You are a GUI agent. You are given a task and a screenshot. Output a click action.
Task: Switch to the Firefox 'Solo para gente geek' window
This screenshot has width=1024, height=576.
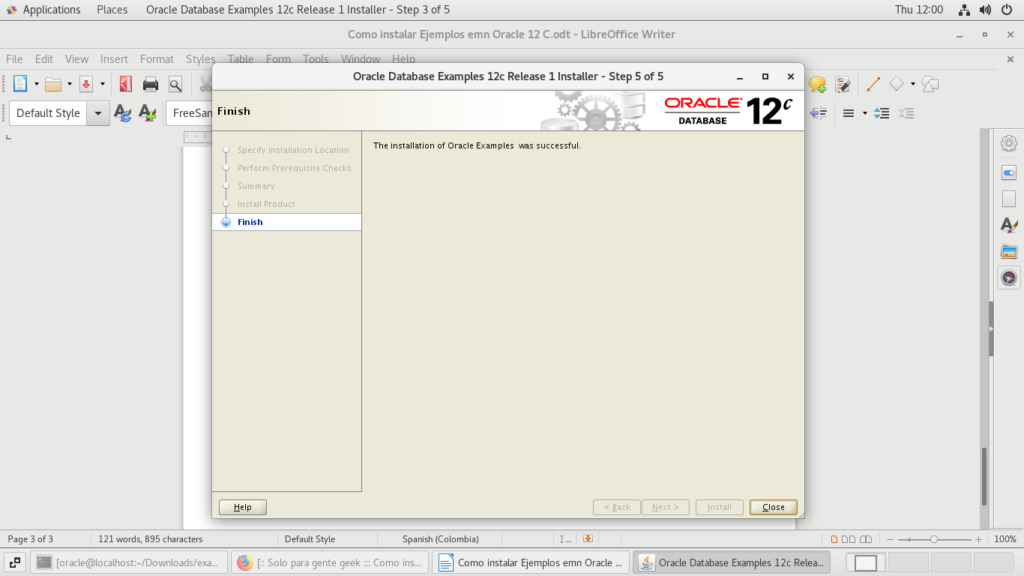tap(330, 562)
